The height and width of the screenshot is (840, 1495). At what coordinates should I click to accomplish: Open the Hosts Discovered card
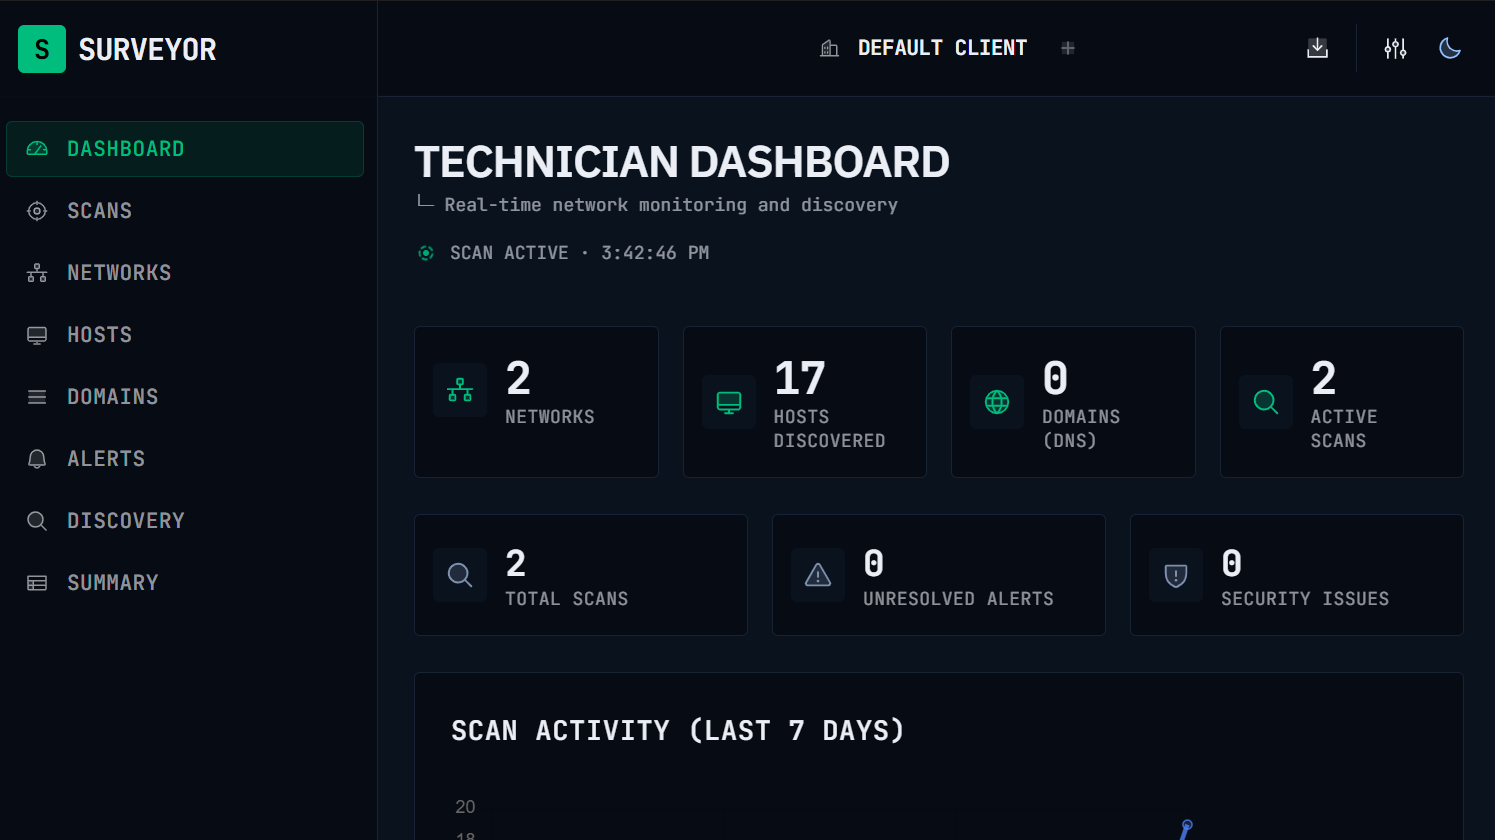(x=804, y=402)
